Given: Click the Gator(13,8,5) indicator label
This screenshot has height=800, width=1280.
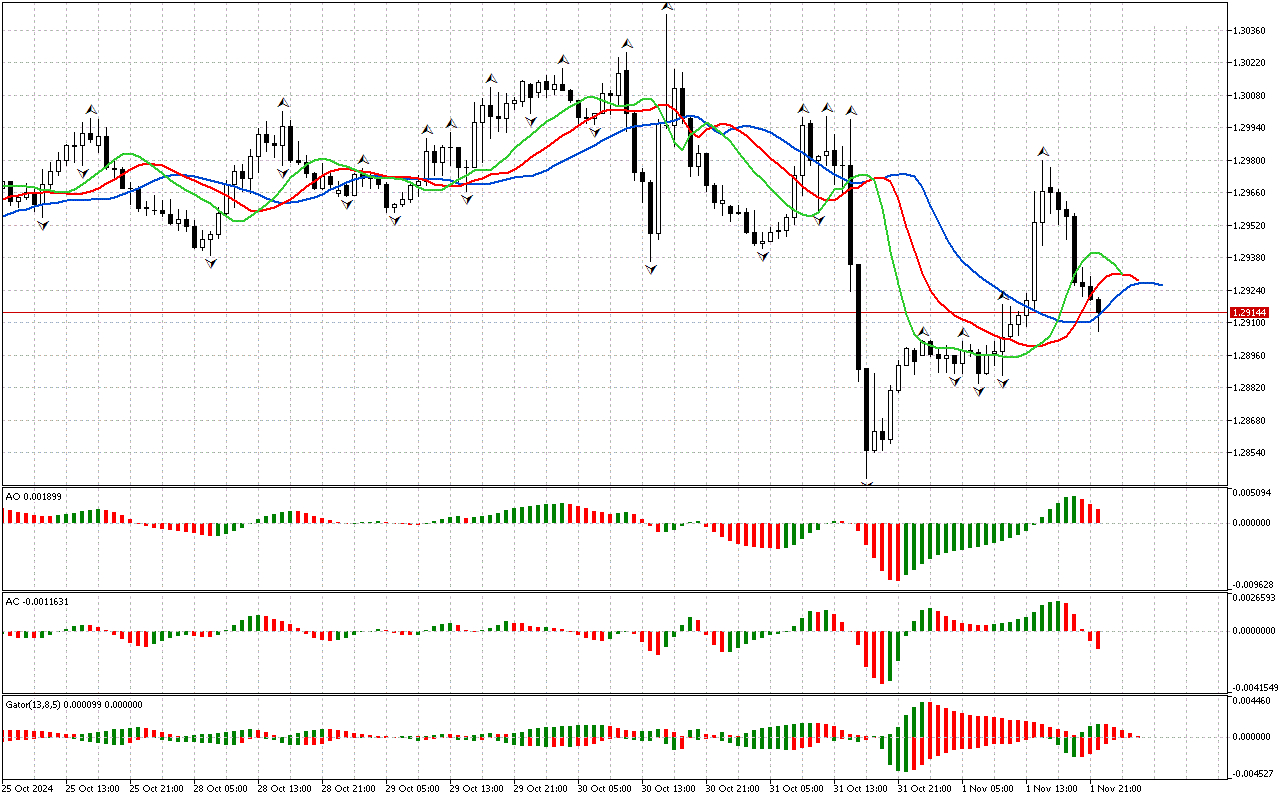Looking at the screenshot, I should click(x=73, y=704).
